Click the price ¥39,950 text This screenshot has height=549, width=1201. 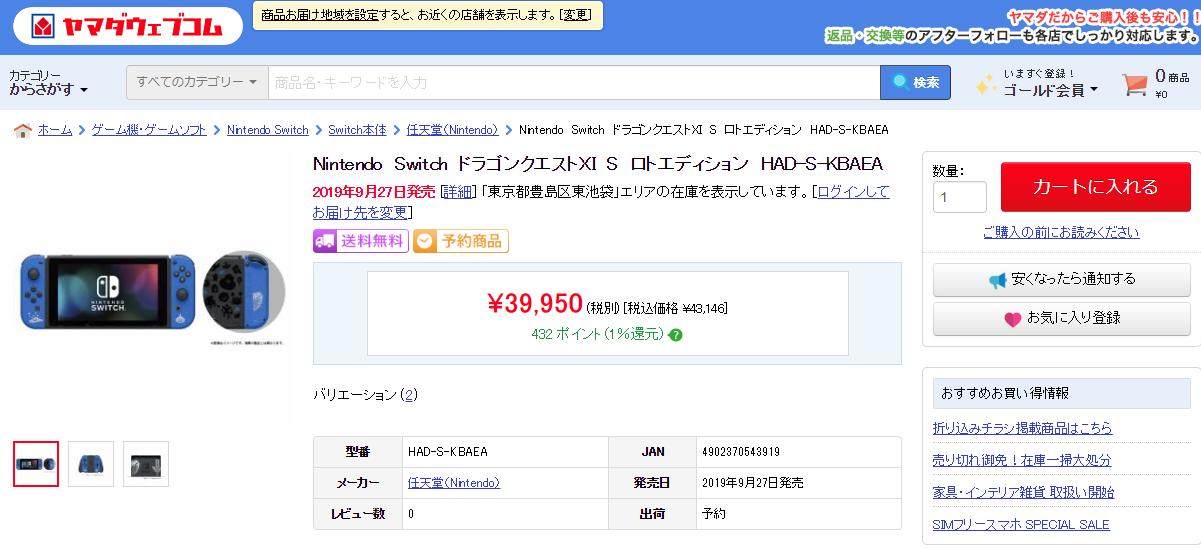535,303
